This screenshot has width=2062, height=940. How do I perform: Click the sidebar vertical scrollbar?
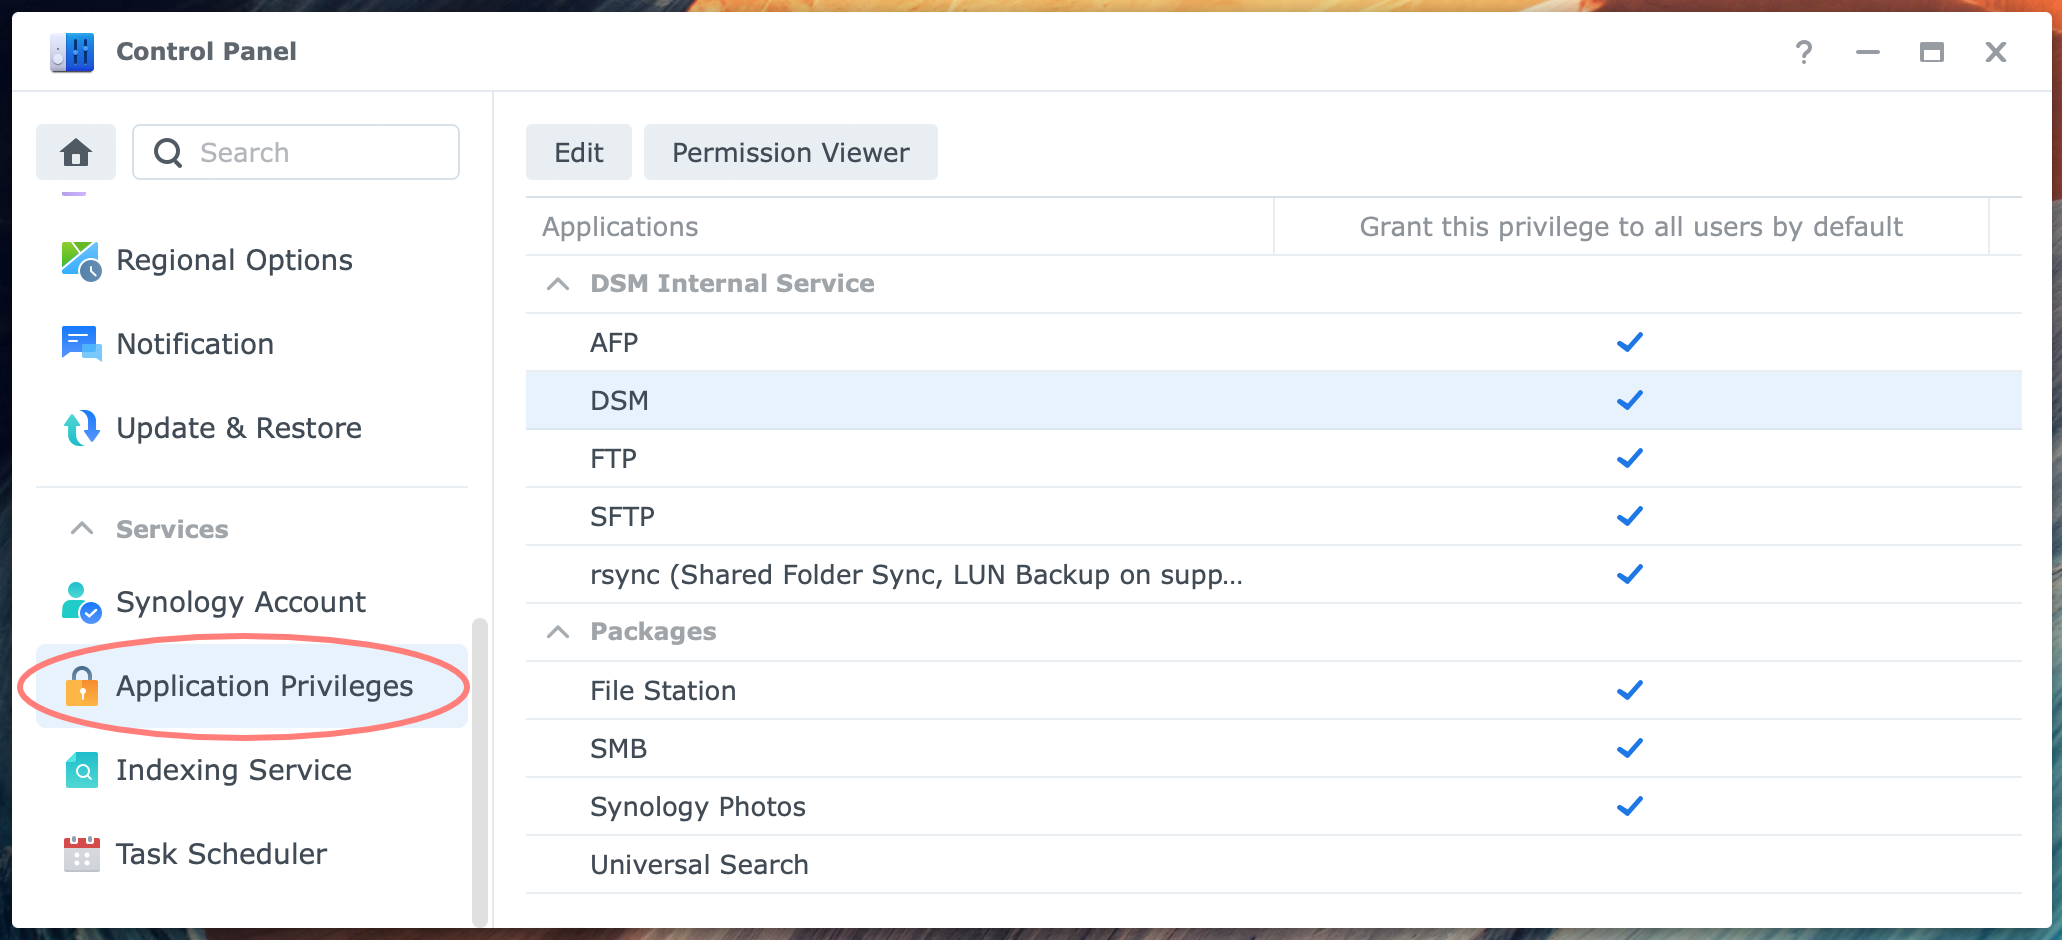480,772
